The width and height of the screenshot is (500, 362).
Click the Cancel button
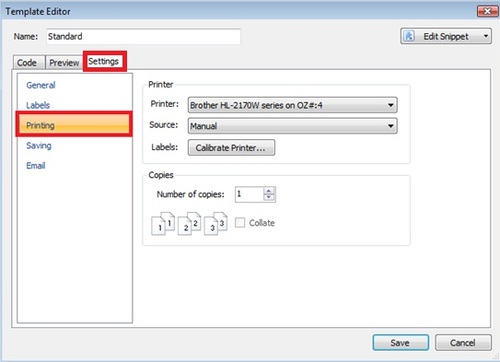point(463,343)
